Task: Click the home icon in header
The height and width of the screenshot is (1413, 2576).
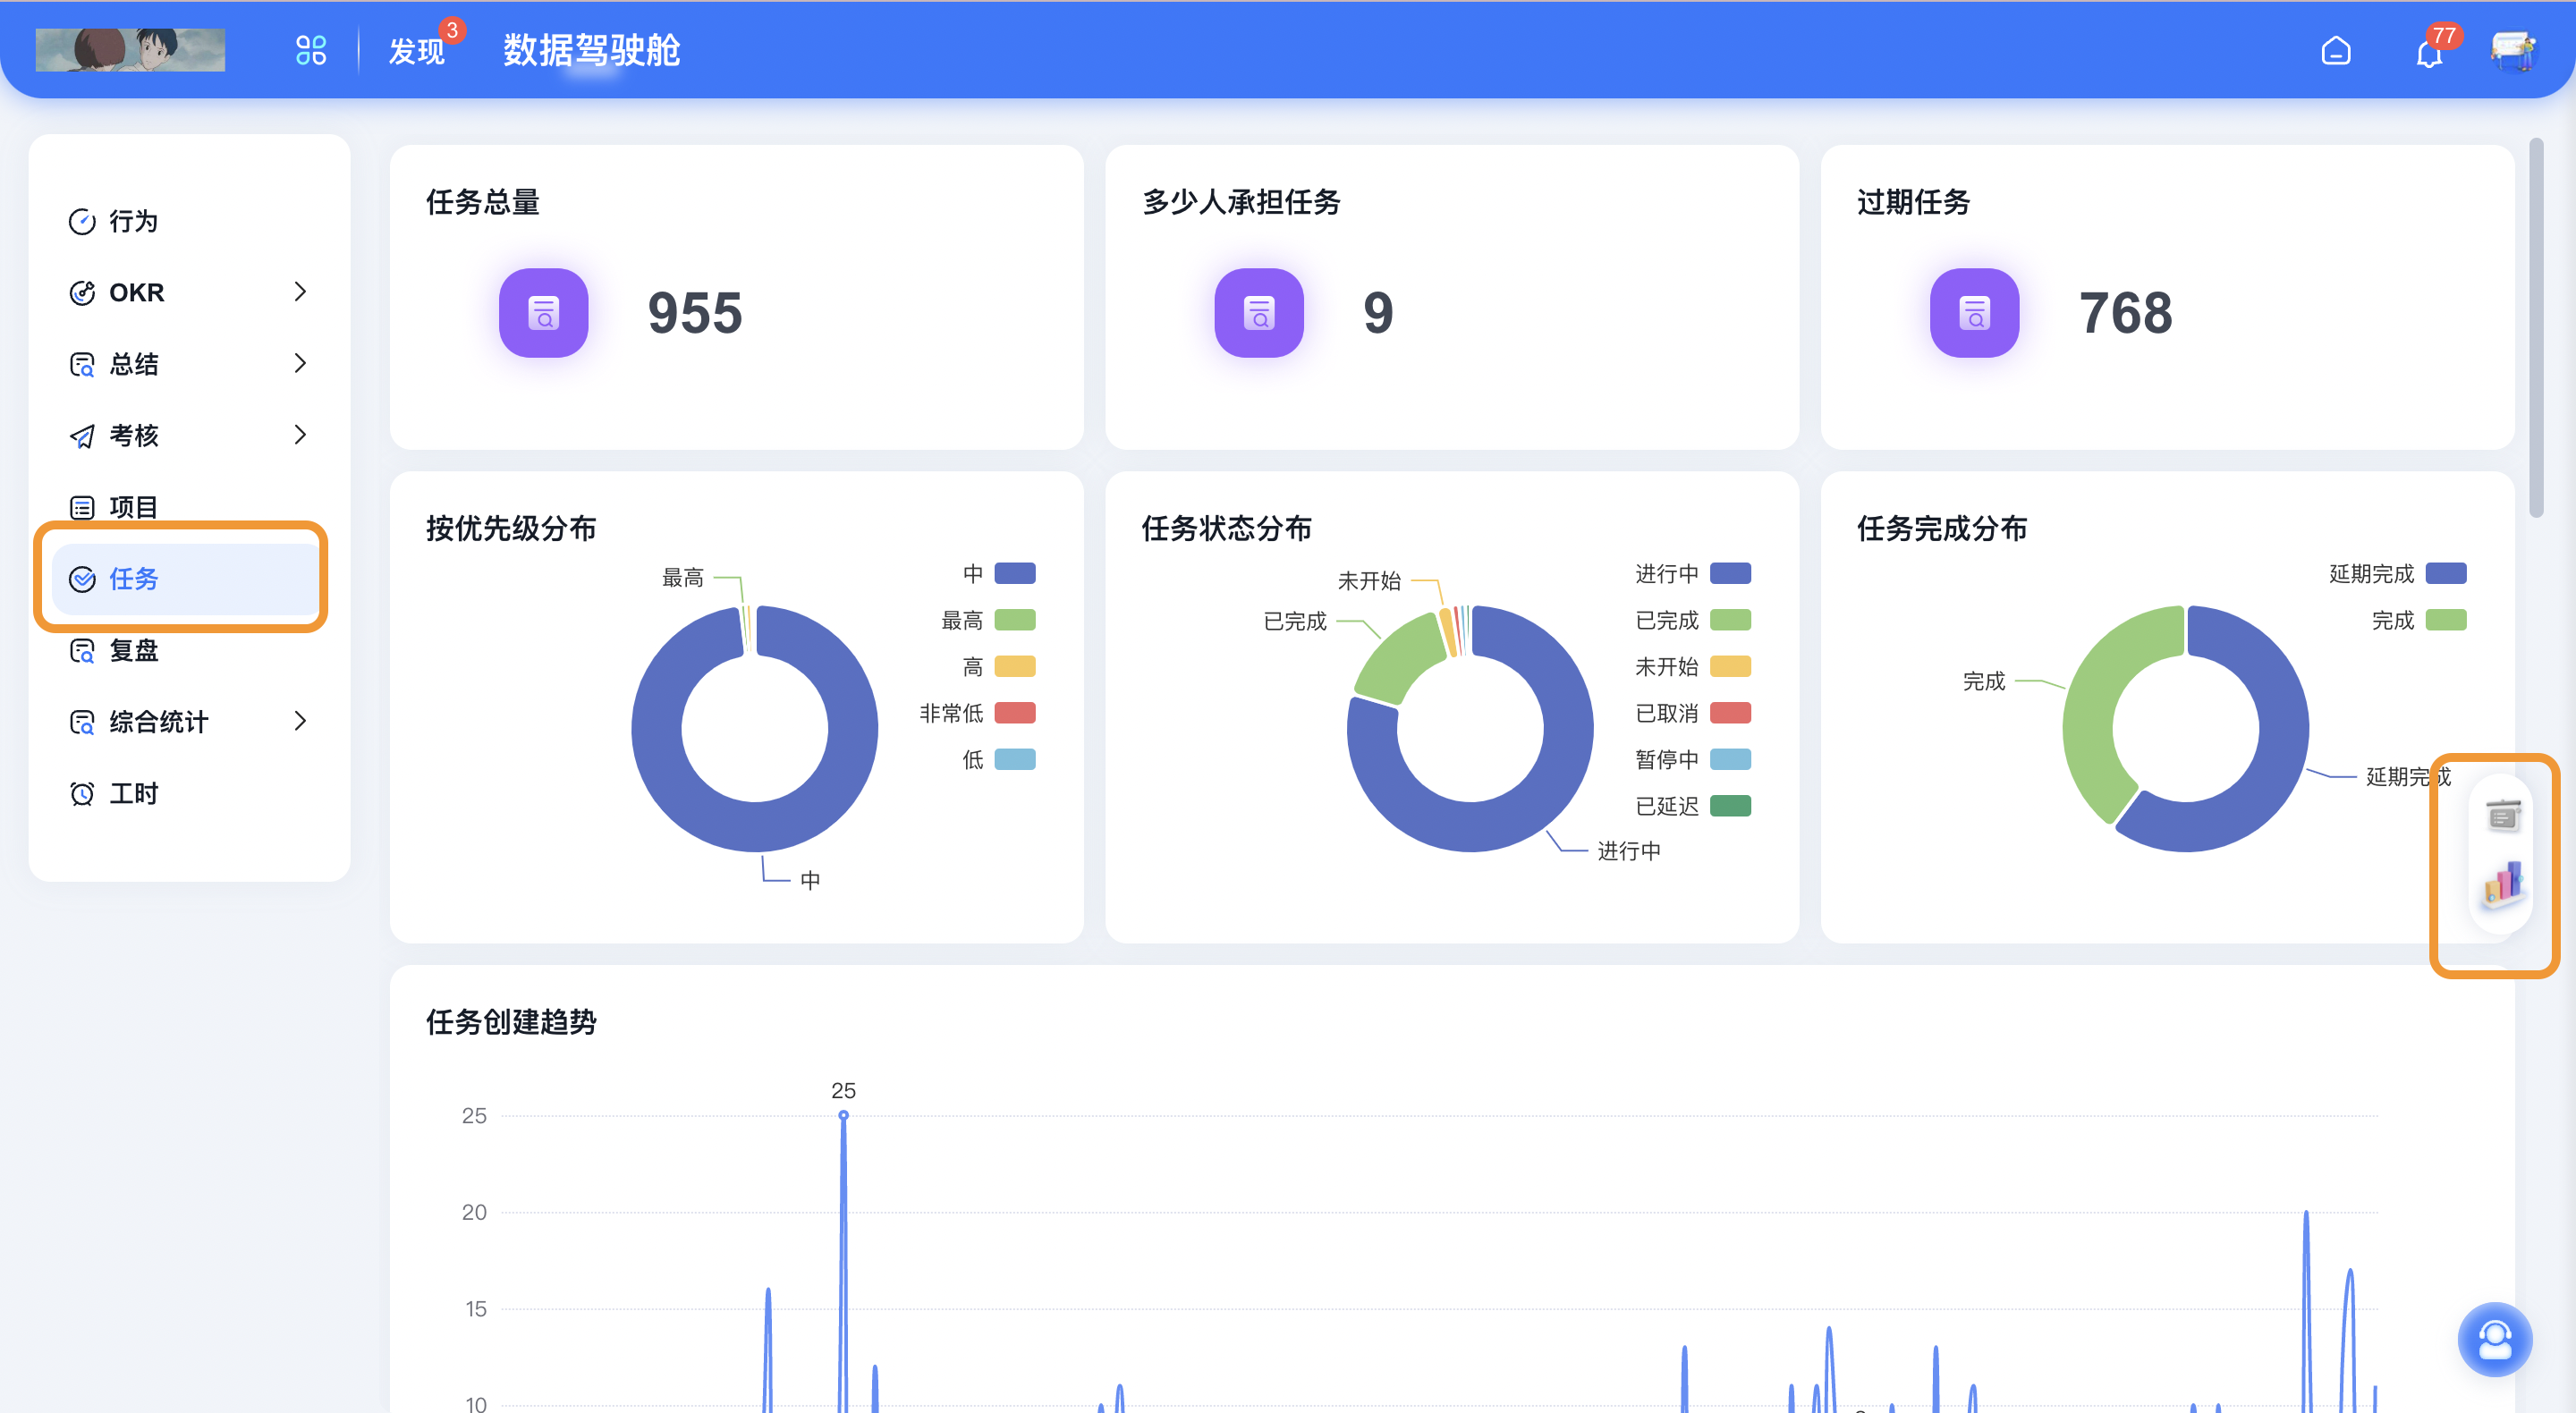Action: (2335, 51)
